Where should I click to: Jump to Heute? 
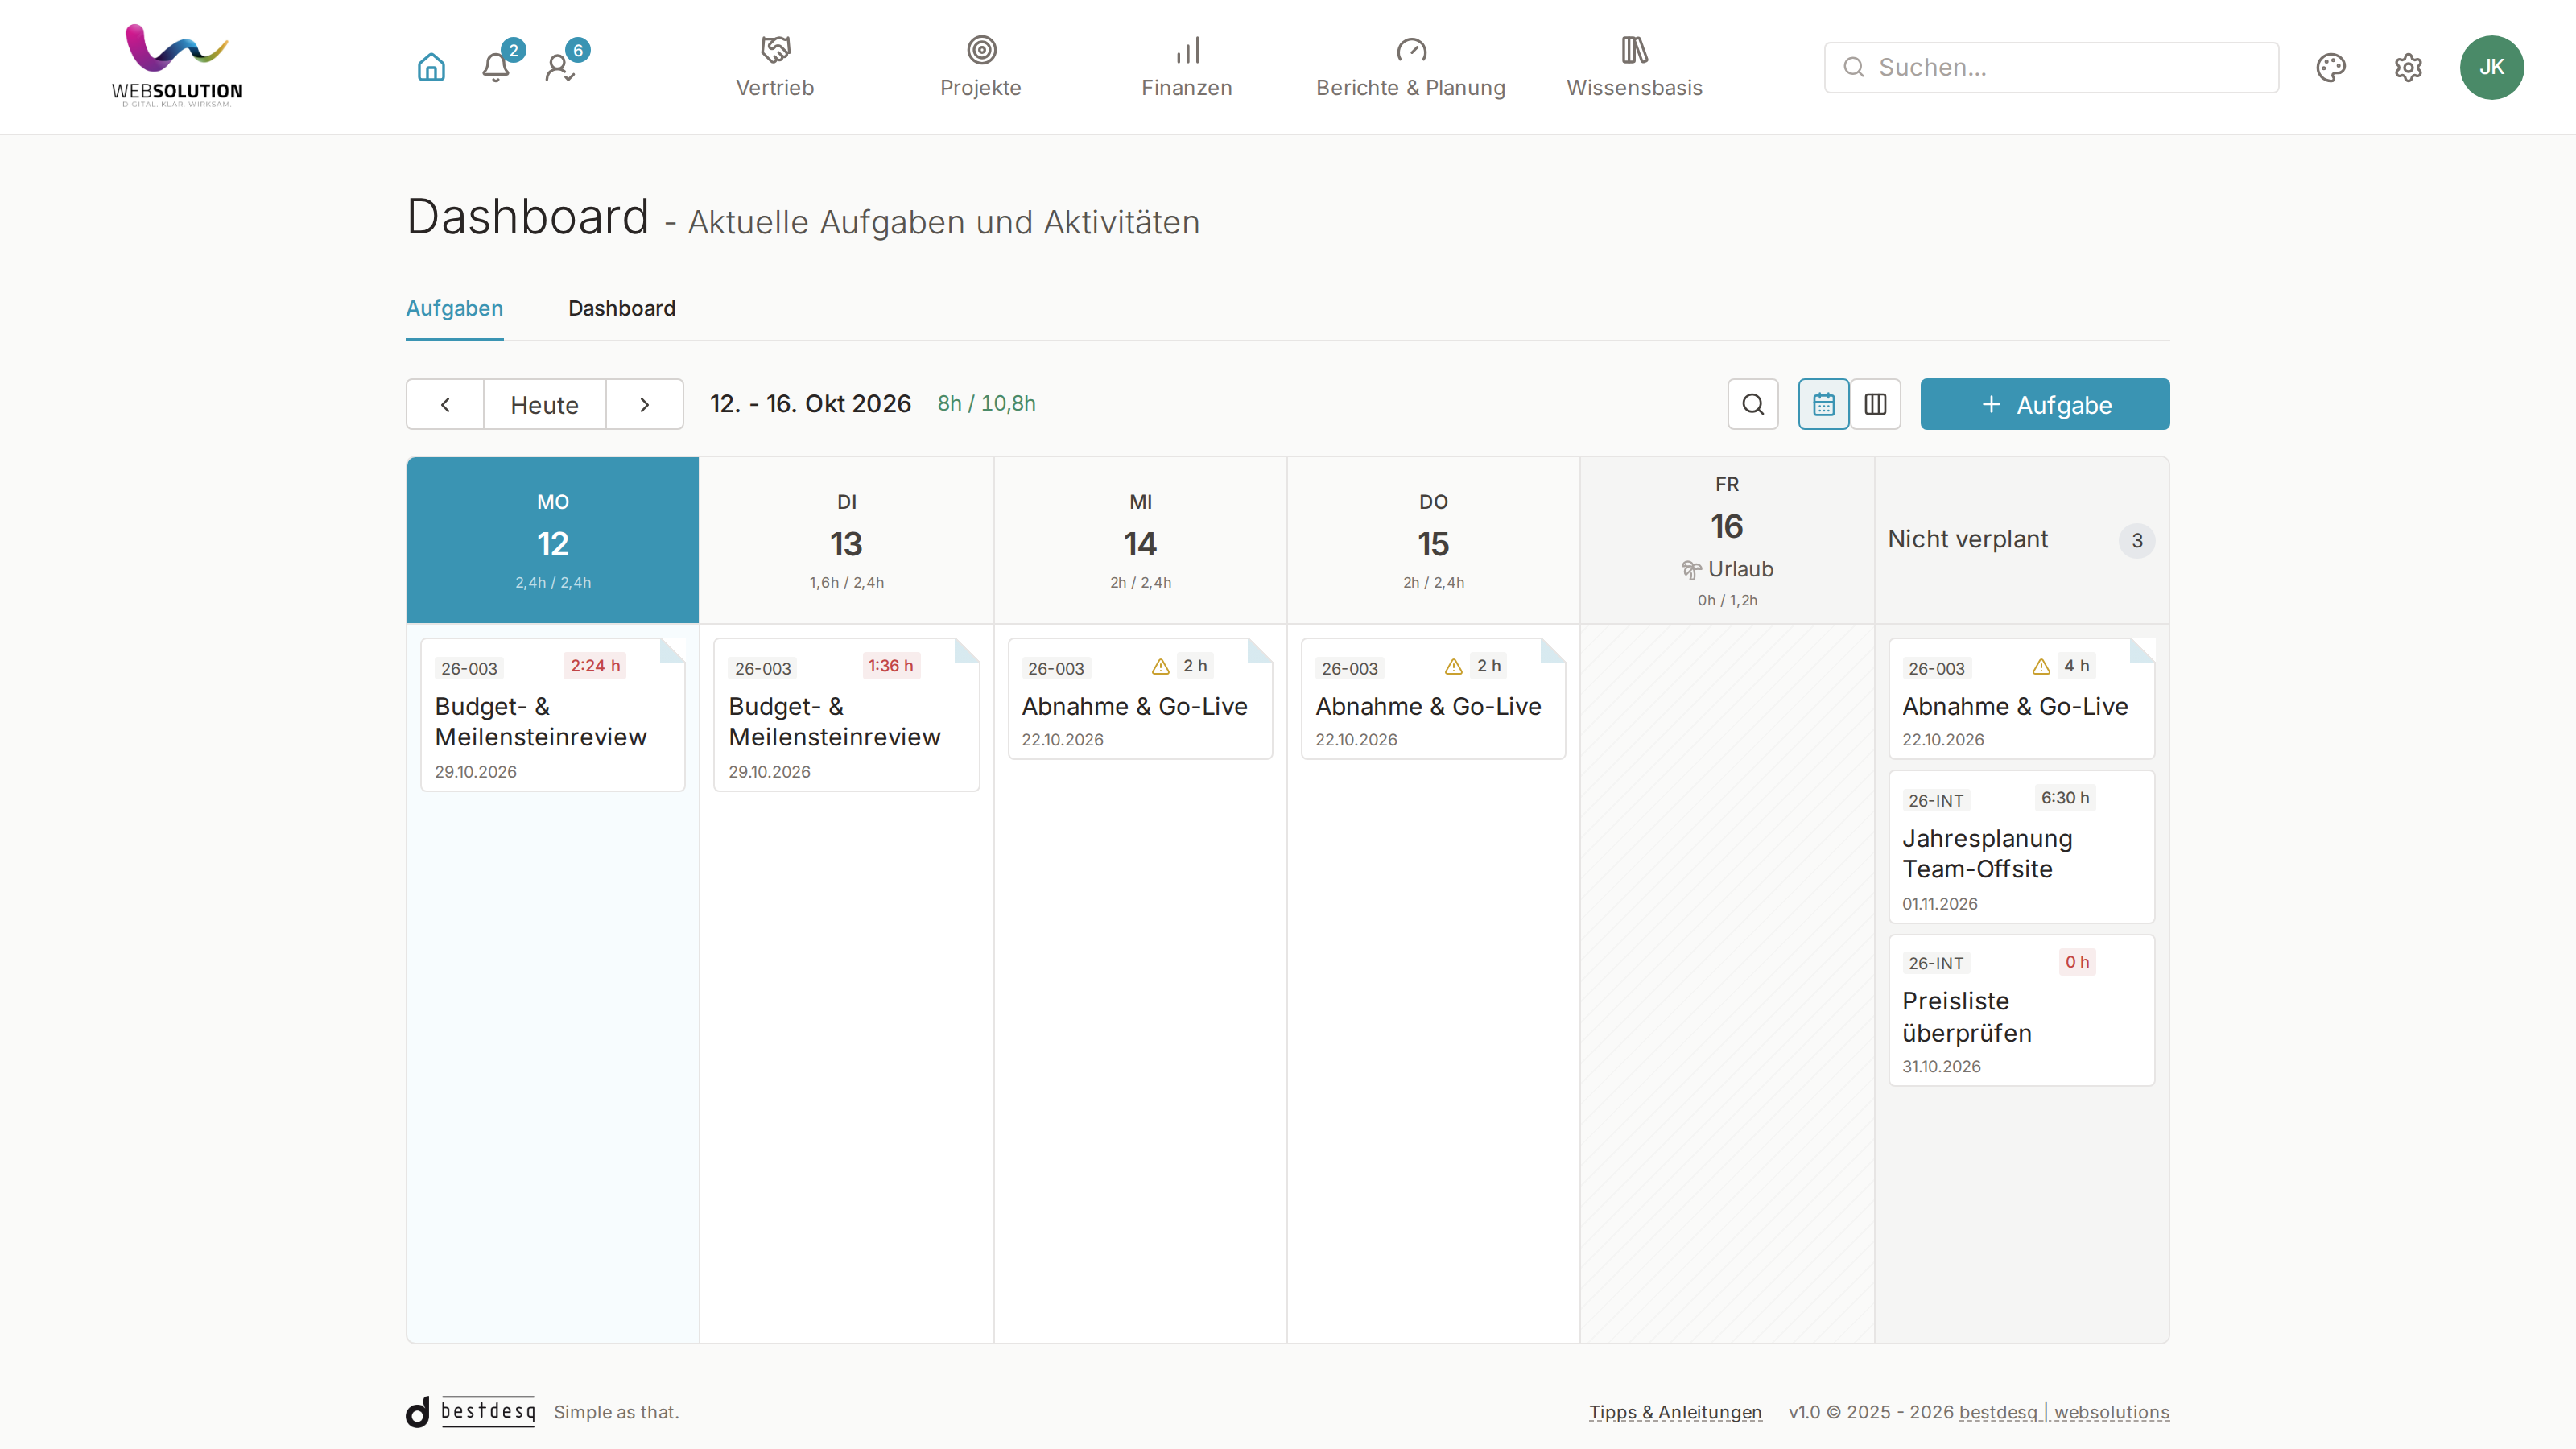click(x=545, y=404)
